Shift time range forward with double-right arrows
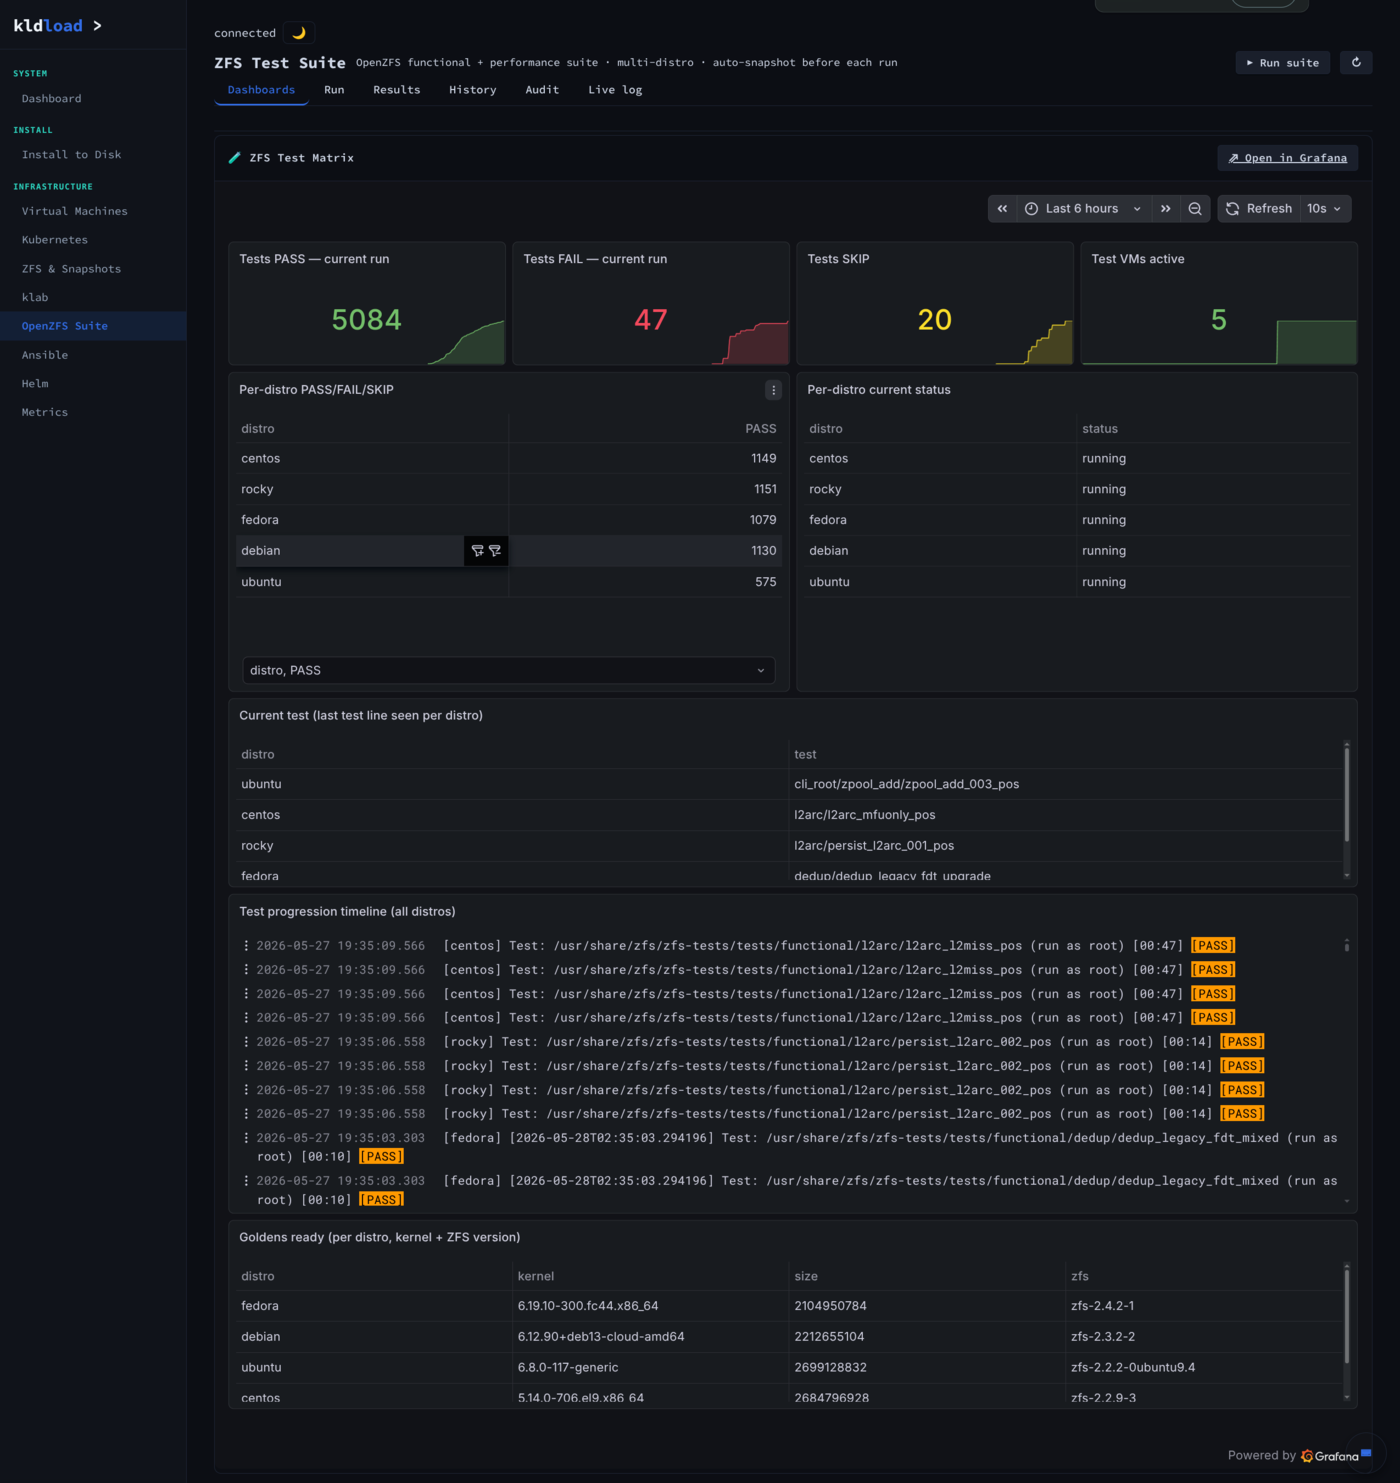 pos(1165,208)
